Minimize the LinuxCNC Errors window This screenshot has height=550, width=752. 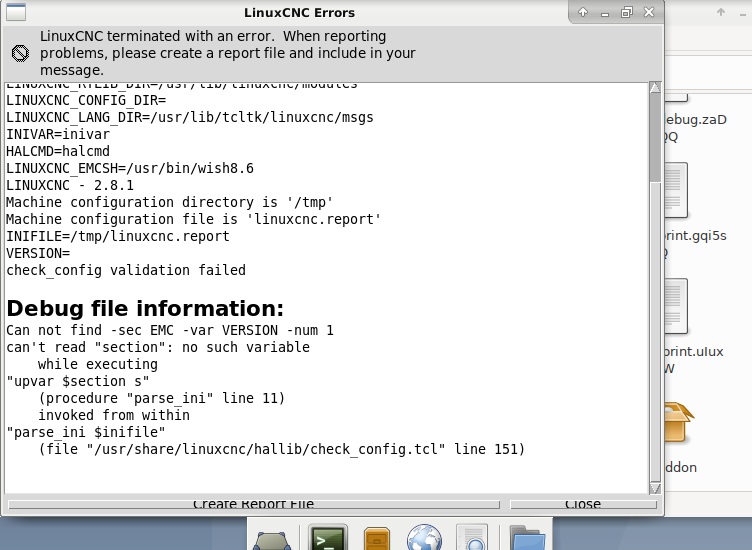[x=605, y=13]
